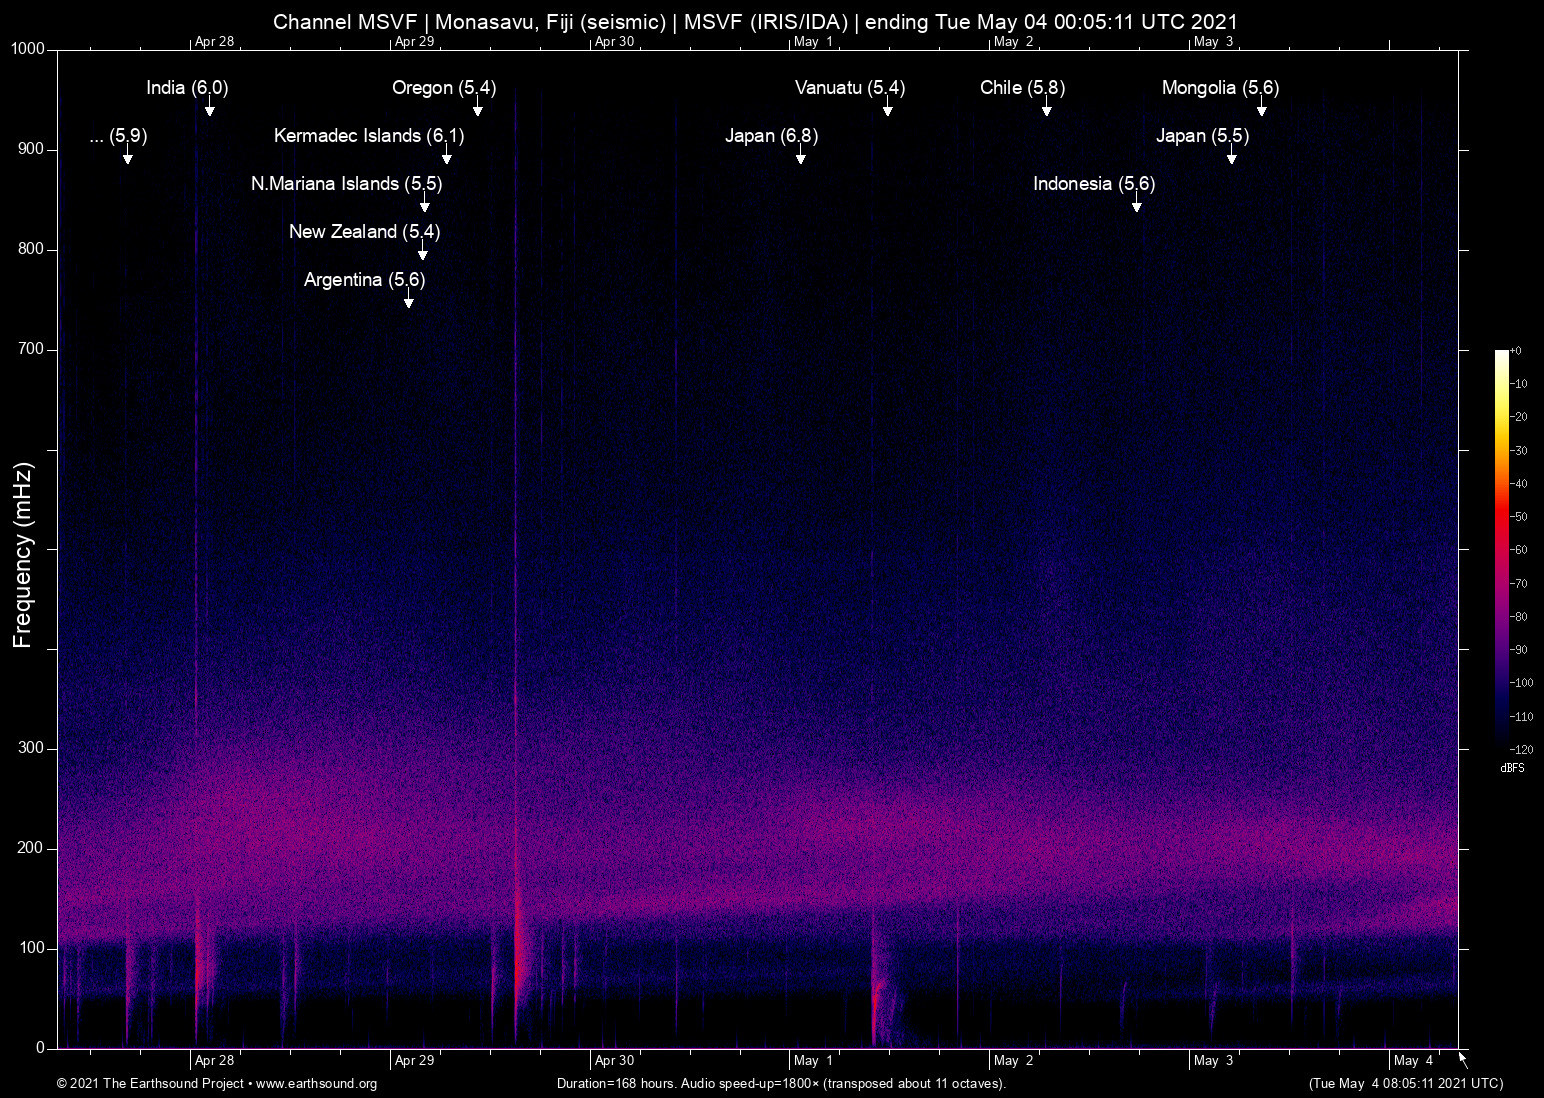Select the N.Mariana Islands (5.5) label

pyautogui.click(x=346, y=184)
